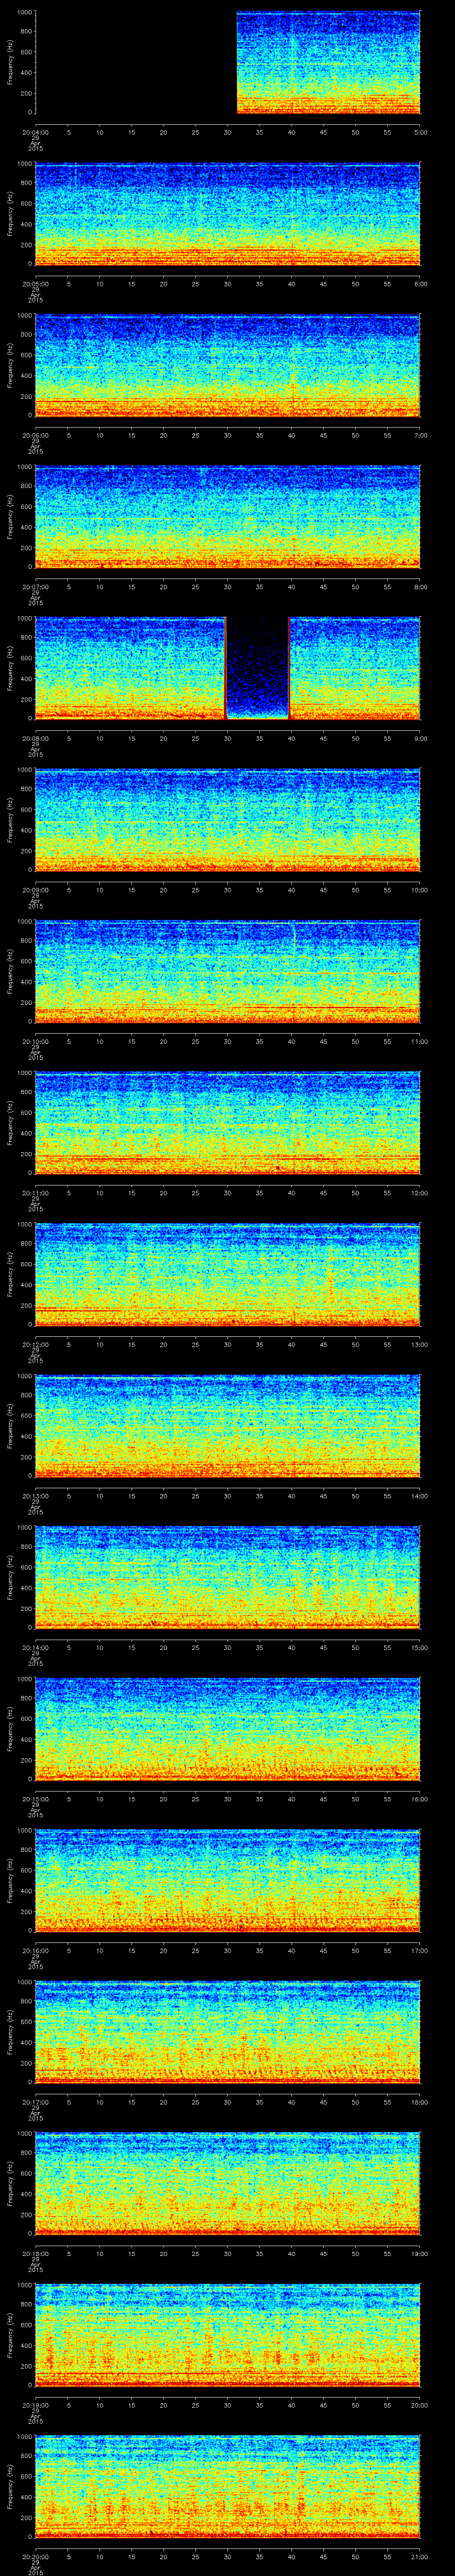The height and width of the screenshot is (2576, 455).
Task: Click the 20:14:00 start time label
Action: tap(35, 1647)
